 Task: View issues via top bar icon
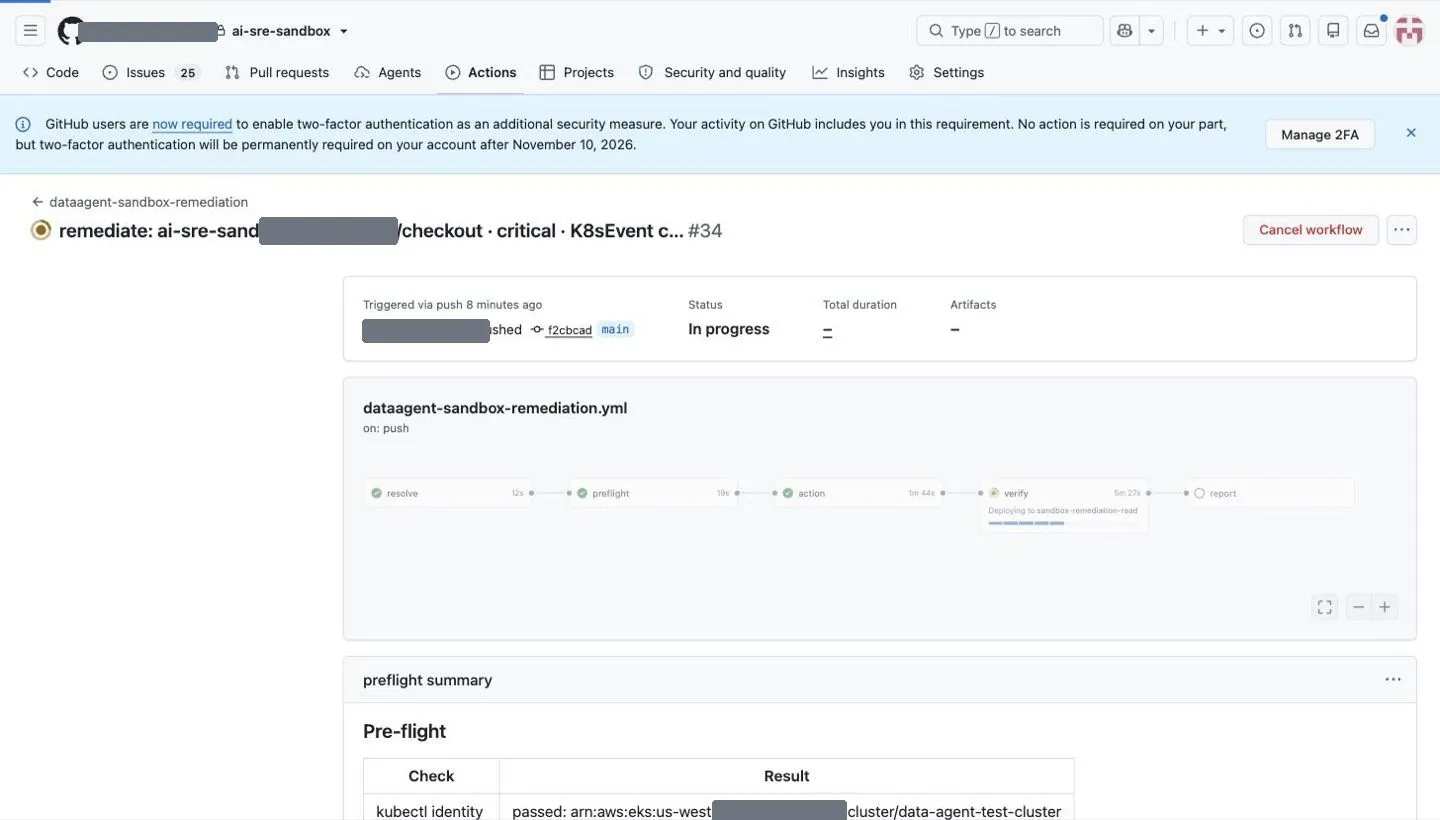click(1257, 31)
